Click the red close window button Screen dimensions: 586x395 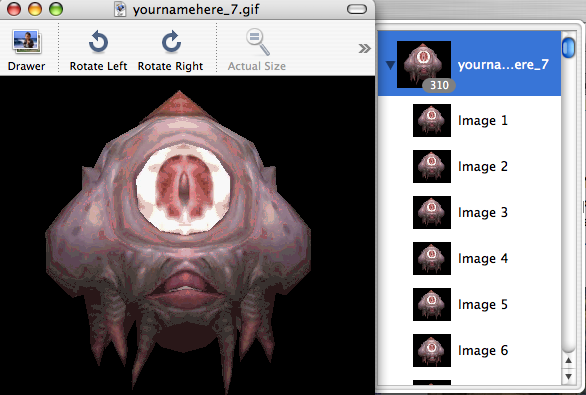point(14,9)
